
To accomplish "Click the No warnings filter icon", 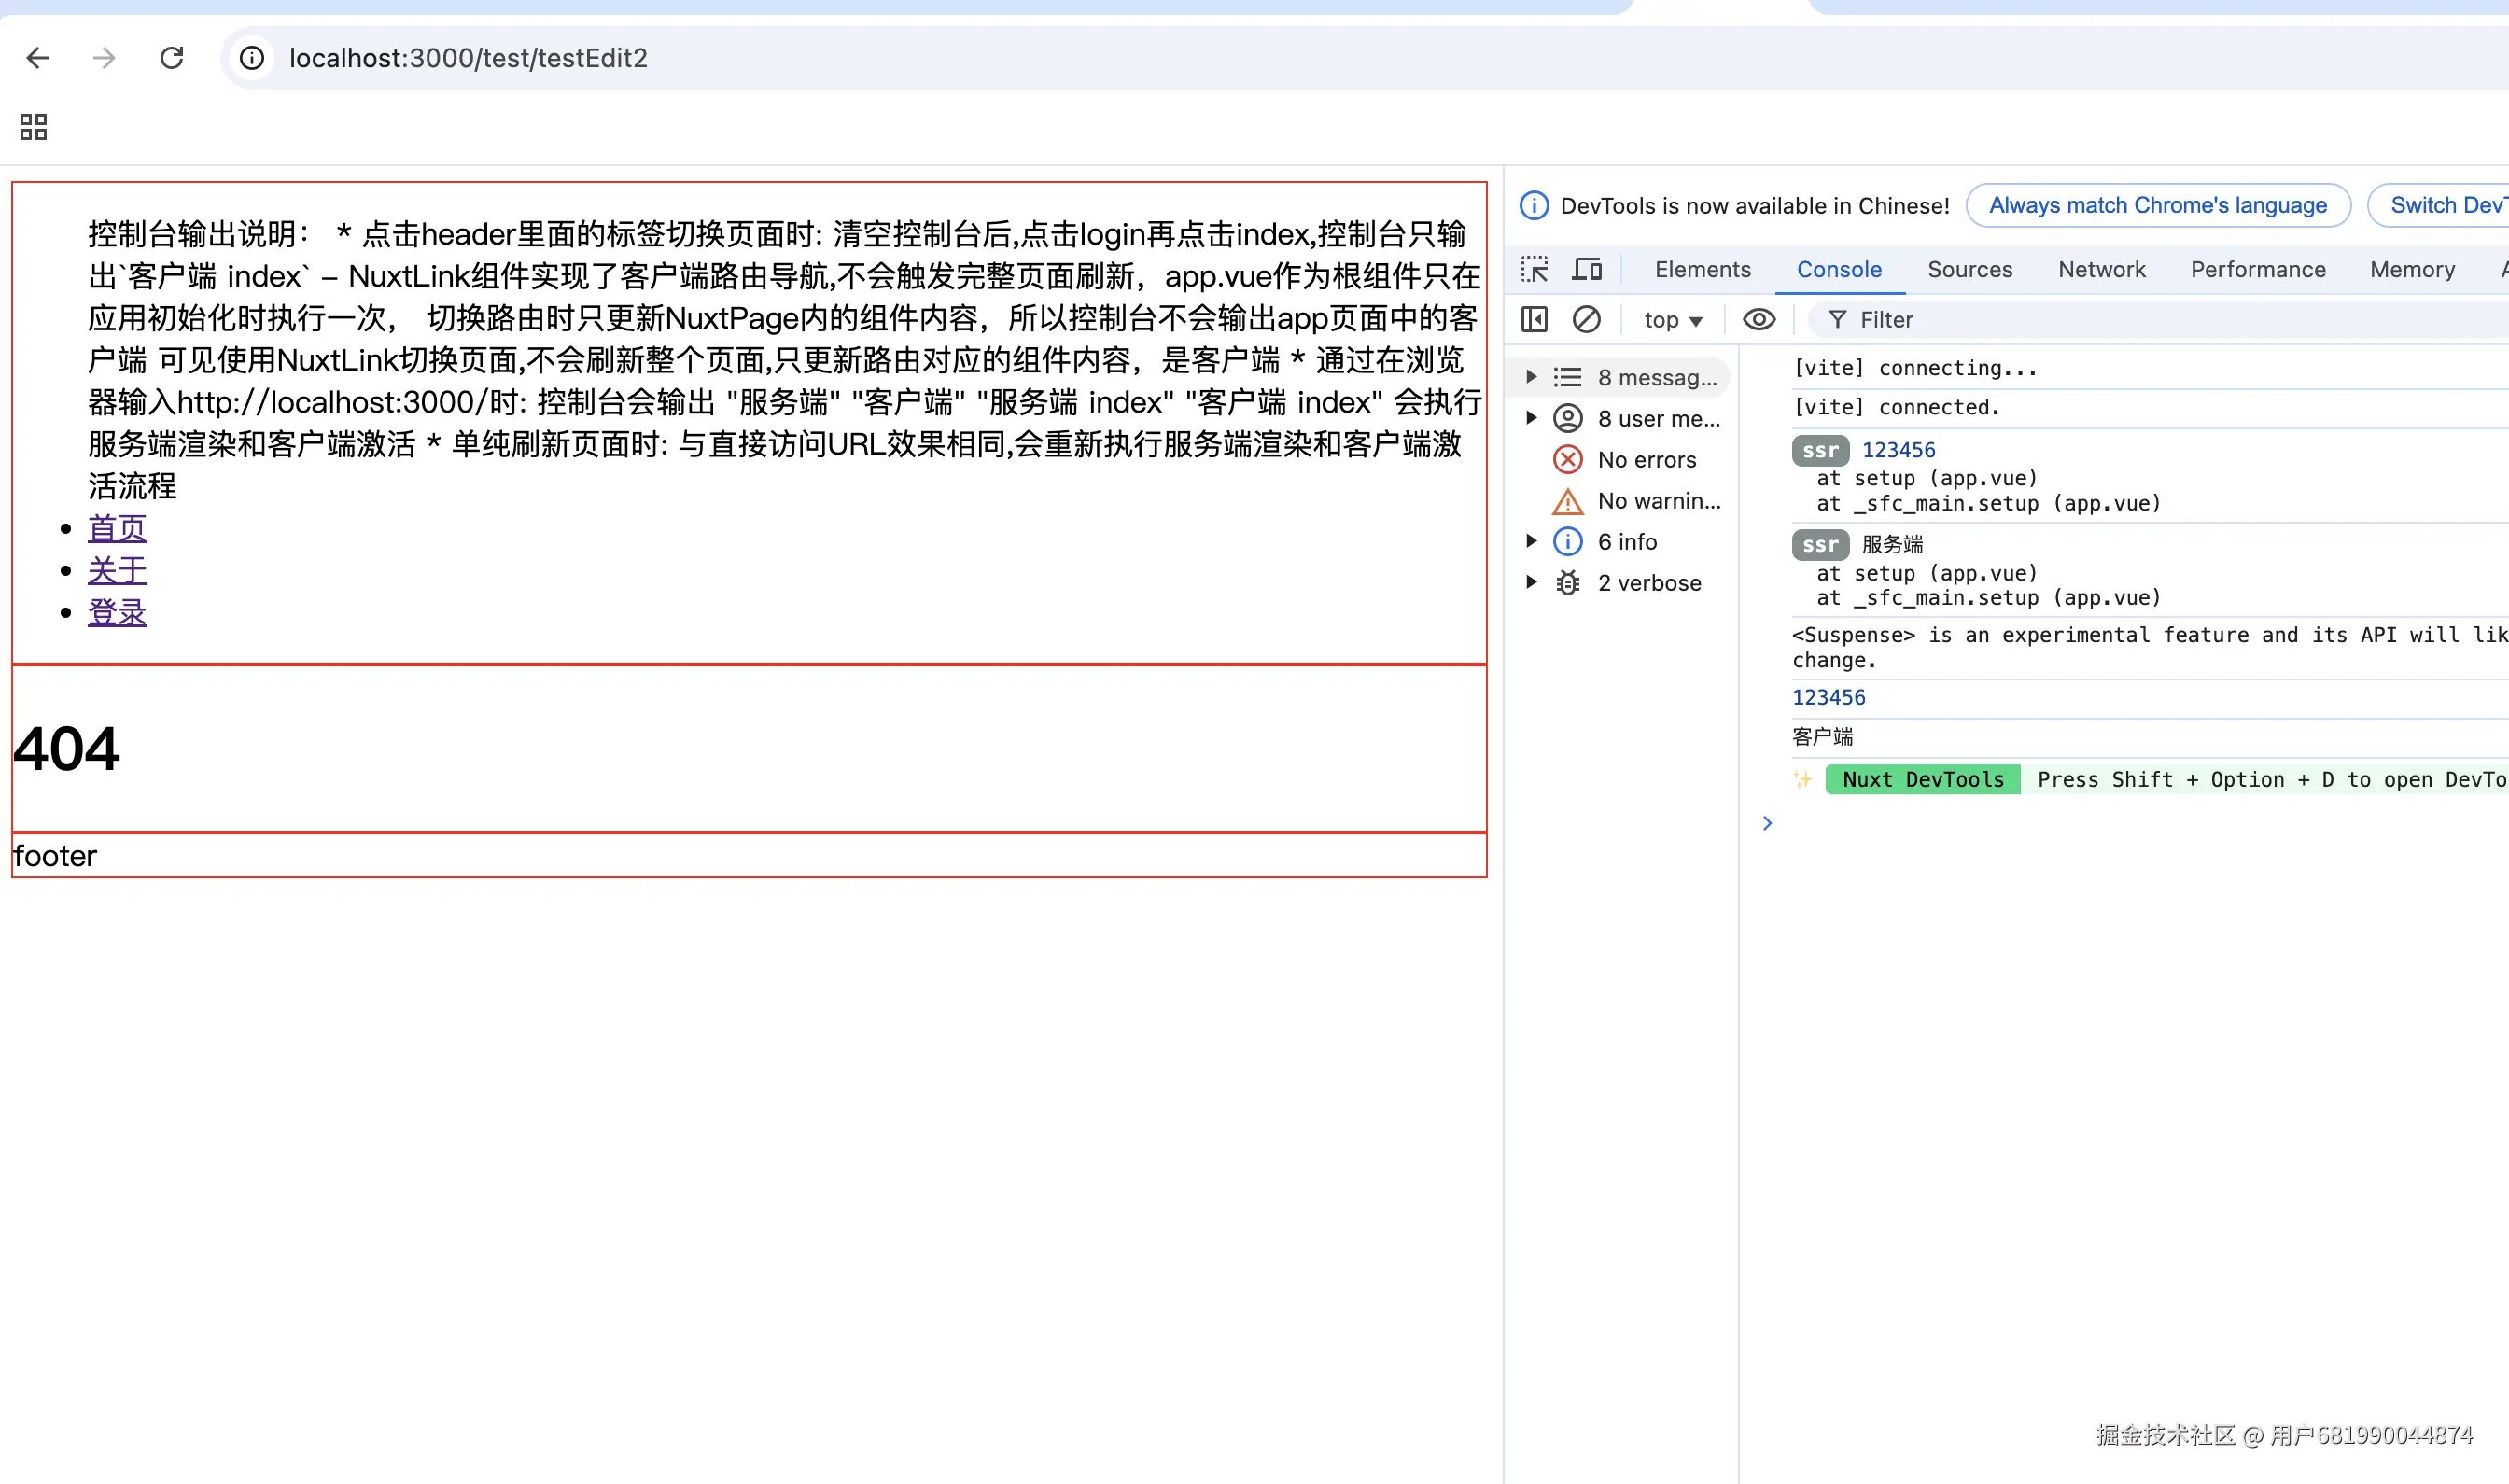I will pos(1567,501).
